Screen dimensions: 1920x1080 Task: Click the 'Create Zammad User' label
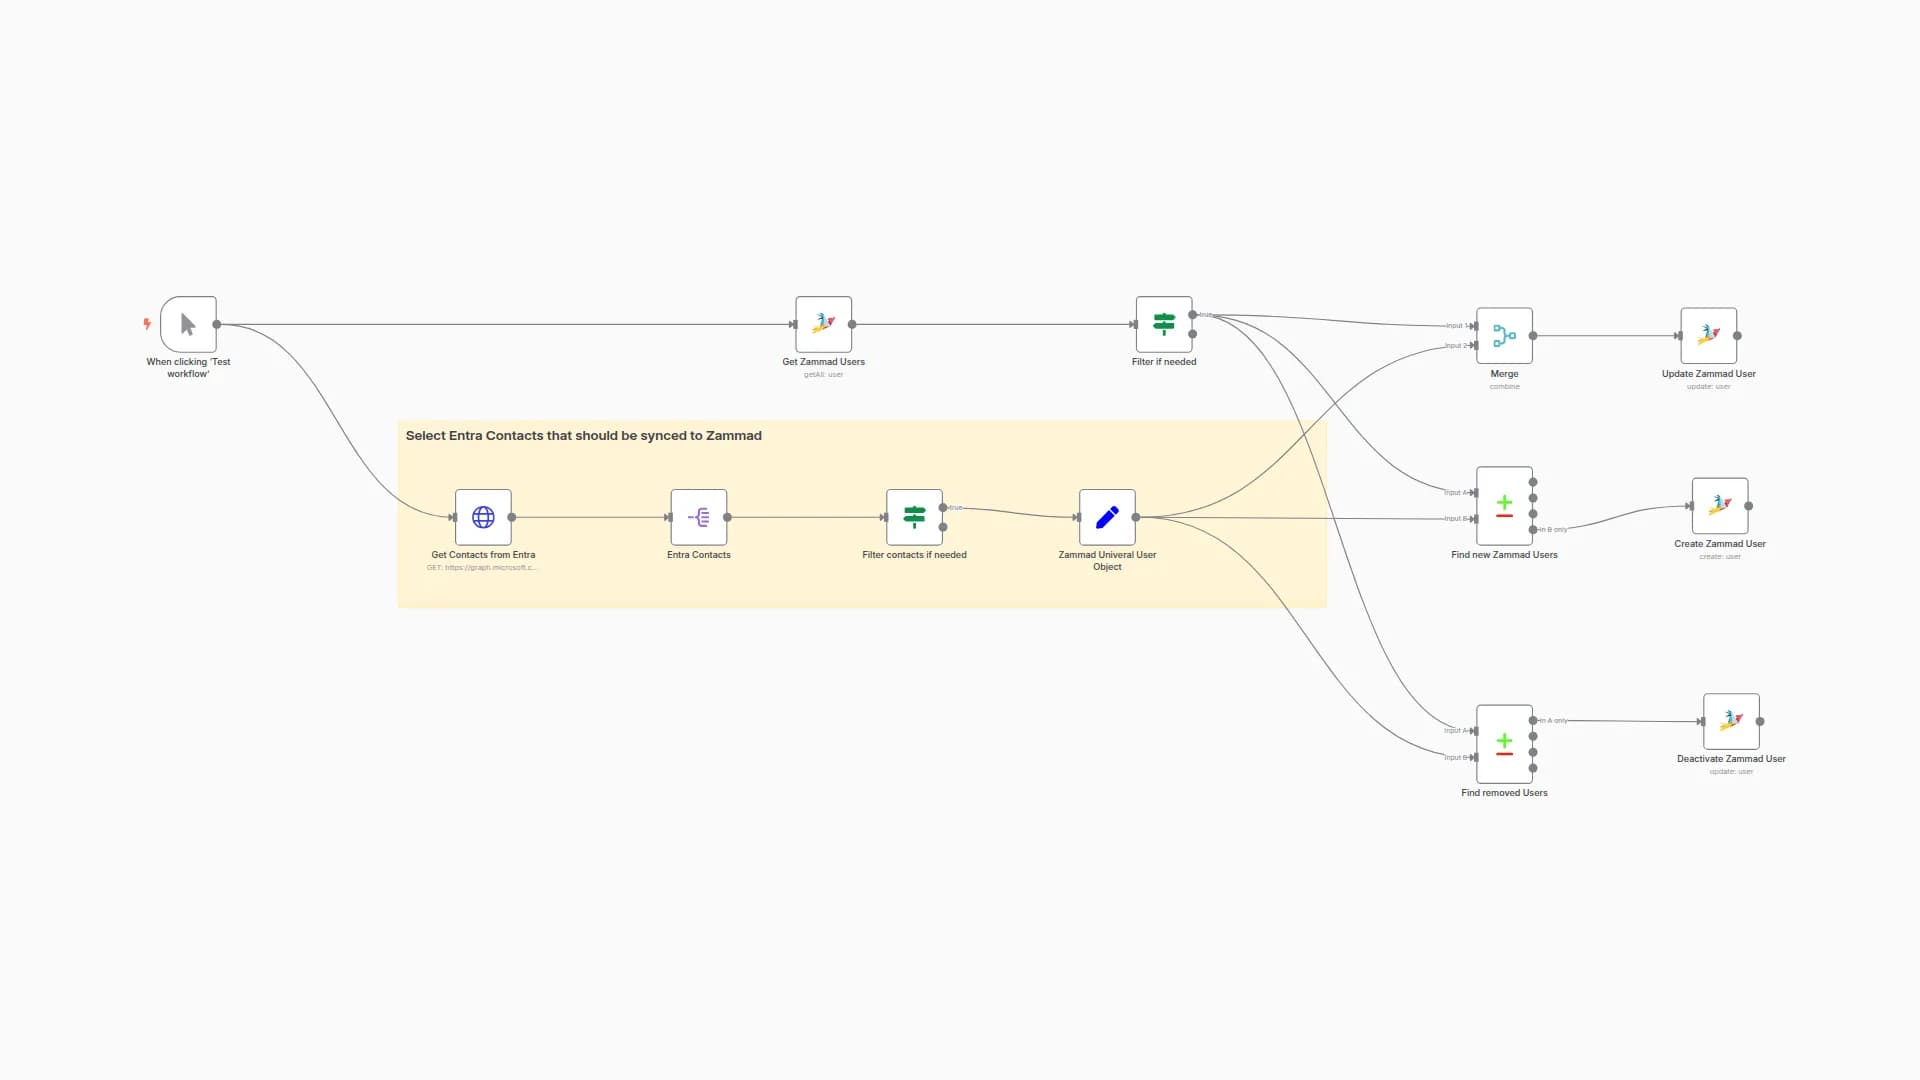click(x=1720, y=544)
